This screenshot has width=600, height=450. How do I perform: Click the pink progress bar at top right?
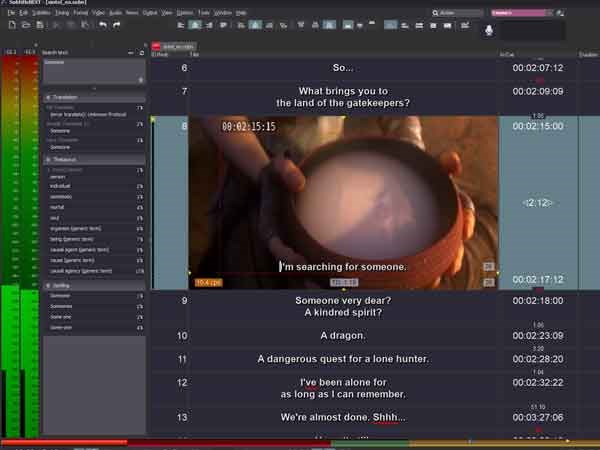(x=522, y=13)
